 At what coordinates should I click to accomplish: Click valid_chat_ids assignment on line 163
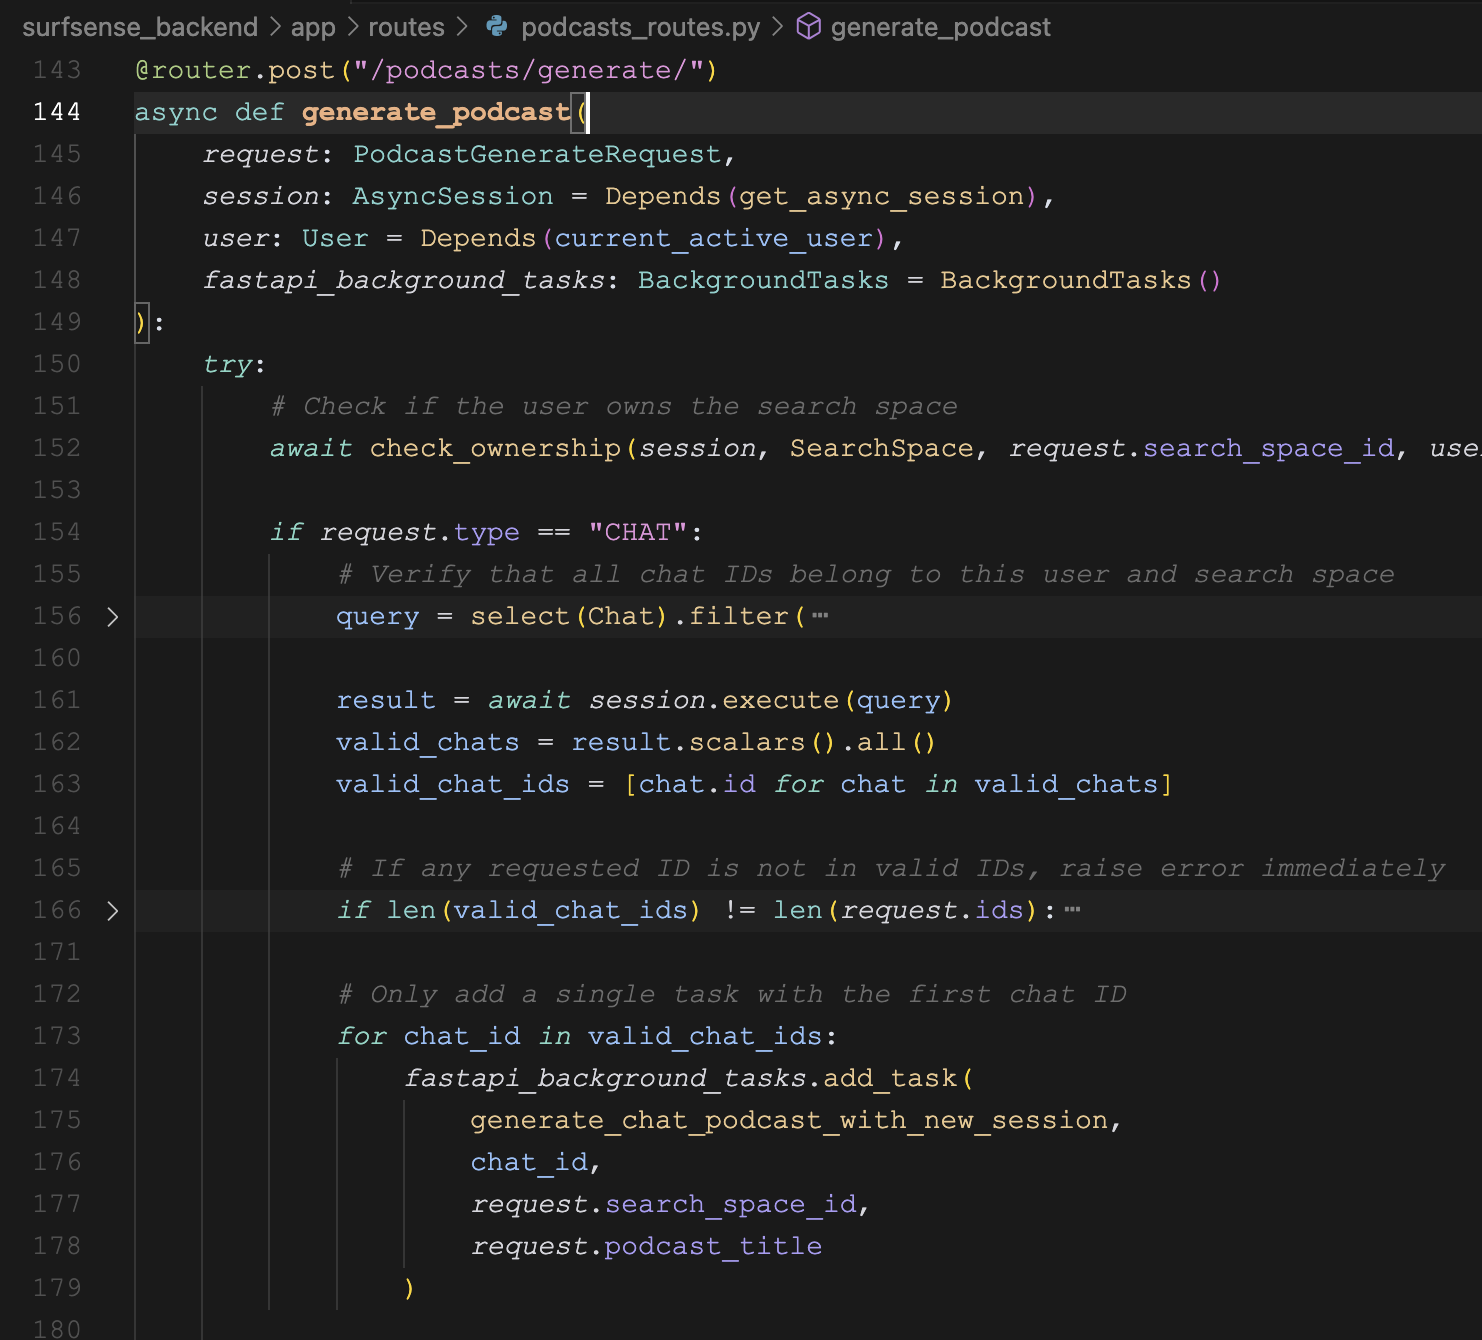(x=453, y=784)
